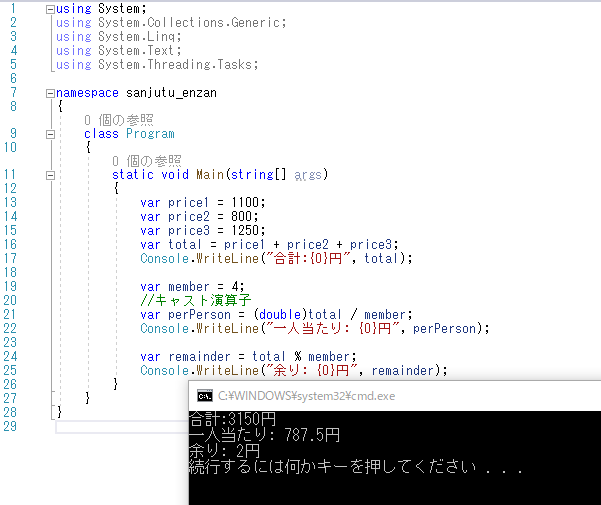Collapse the Main method block
The width and height of the screenshot is (601, 505).
click(50, 175)
